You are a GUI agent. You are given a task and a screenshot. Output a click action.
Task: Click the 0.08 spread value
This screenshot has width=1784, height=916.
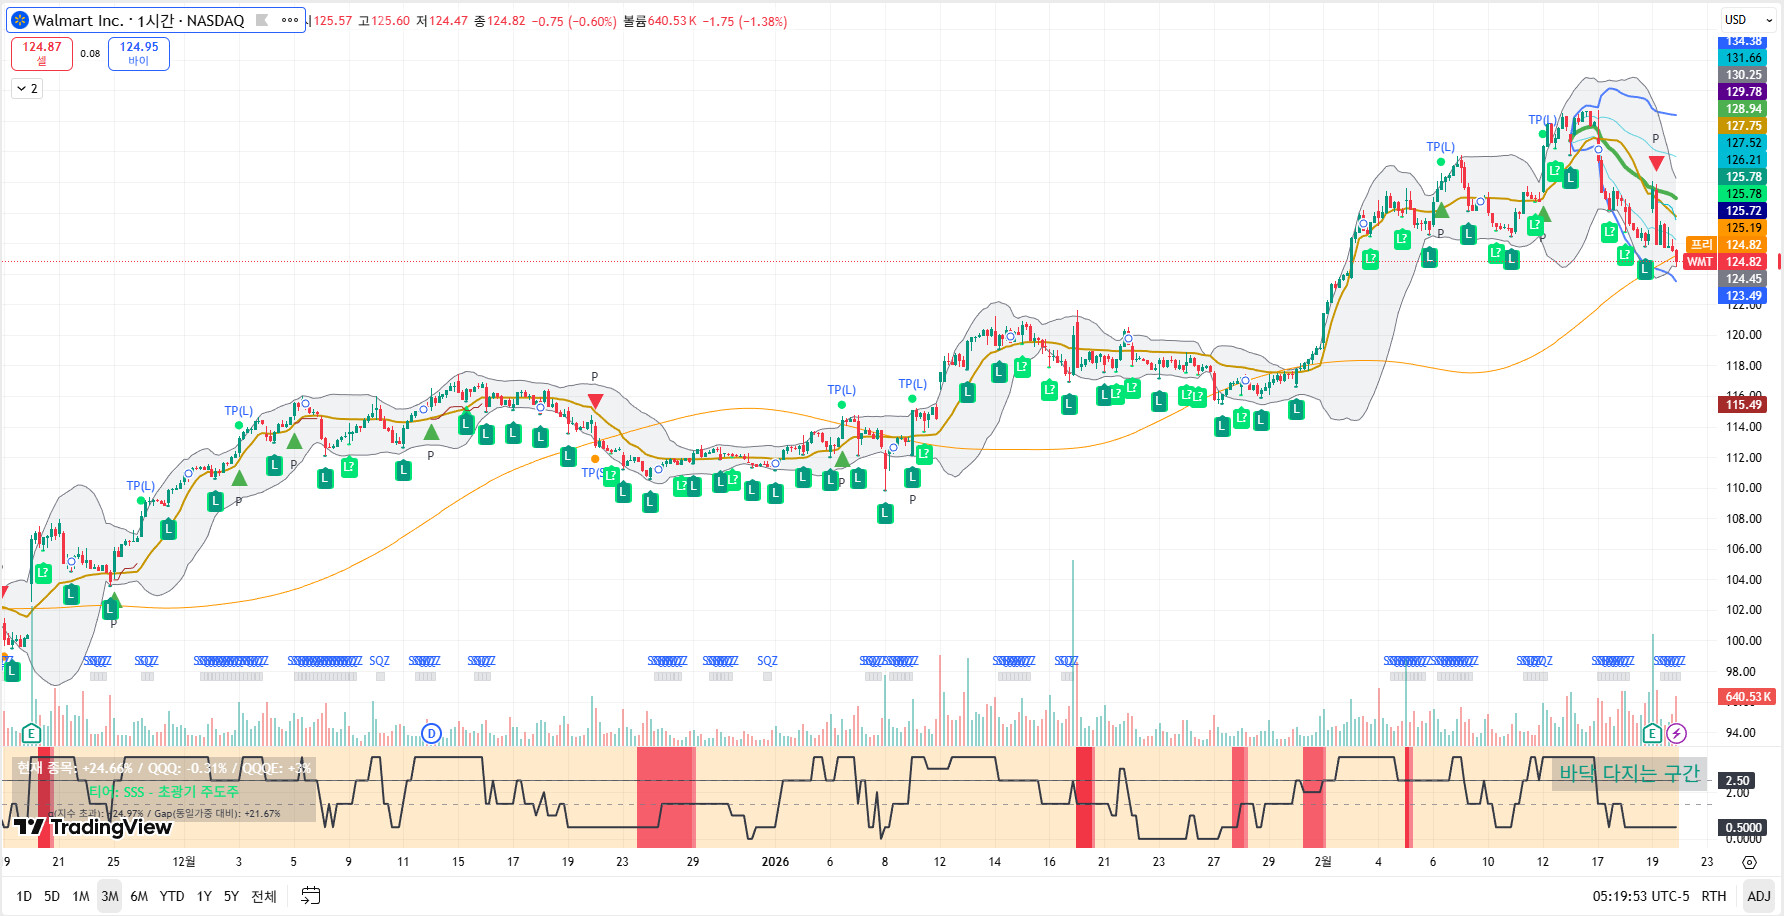point(90,54)
